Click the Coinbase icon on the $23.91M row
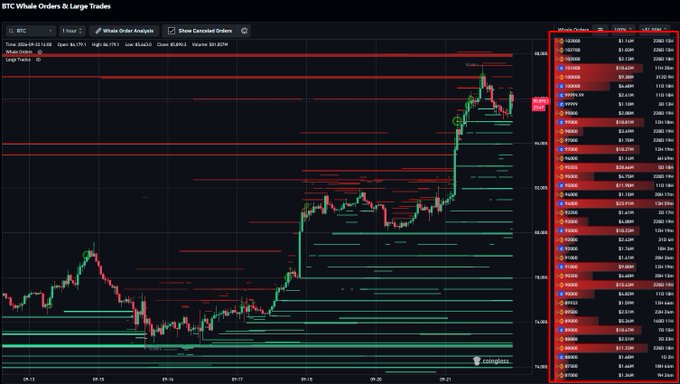 point(561,203)
